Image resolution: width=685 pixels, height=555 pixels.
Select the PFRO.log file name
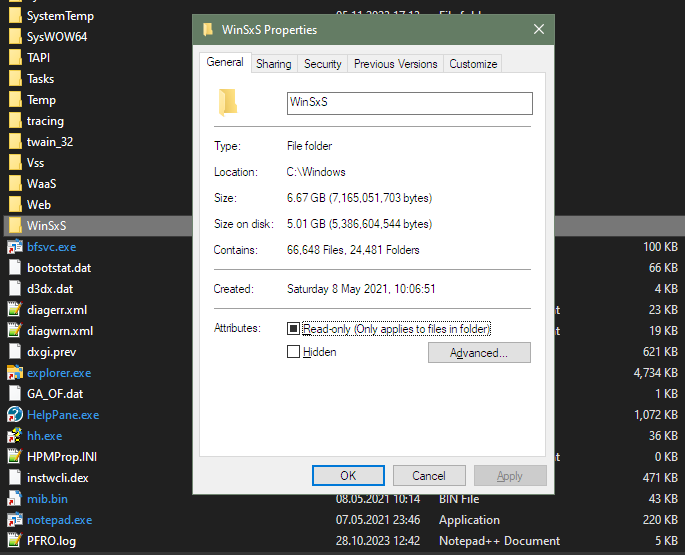coord(51,541)
